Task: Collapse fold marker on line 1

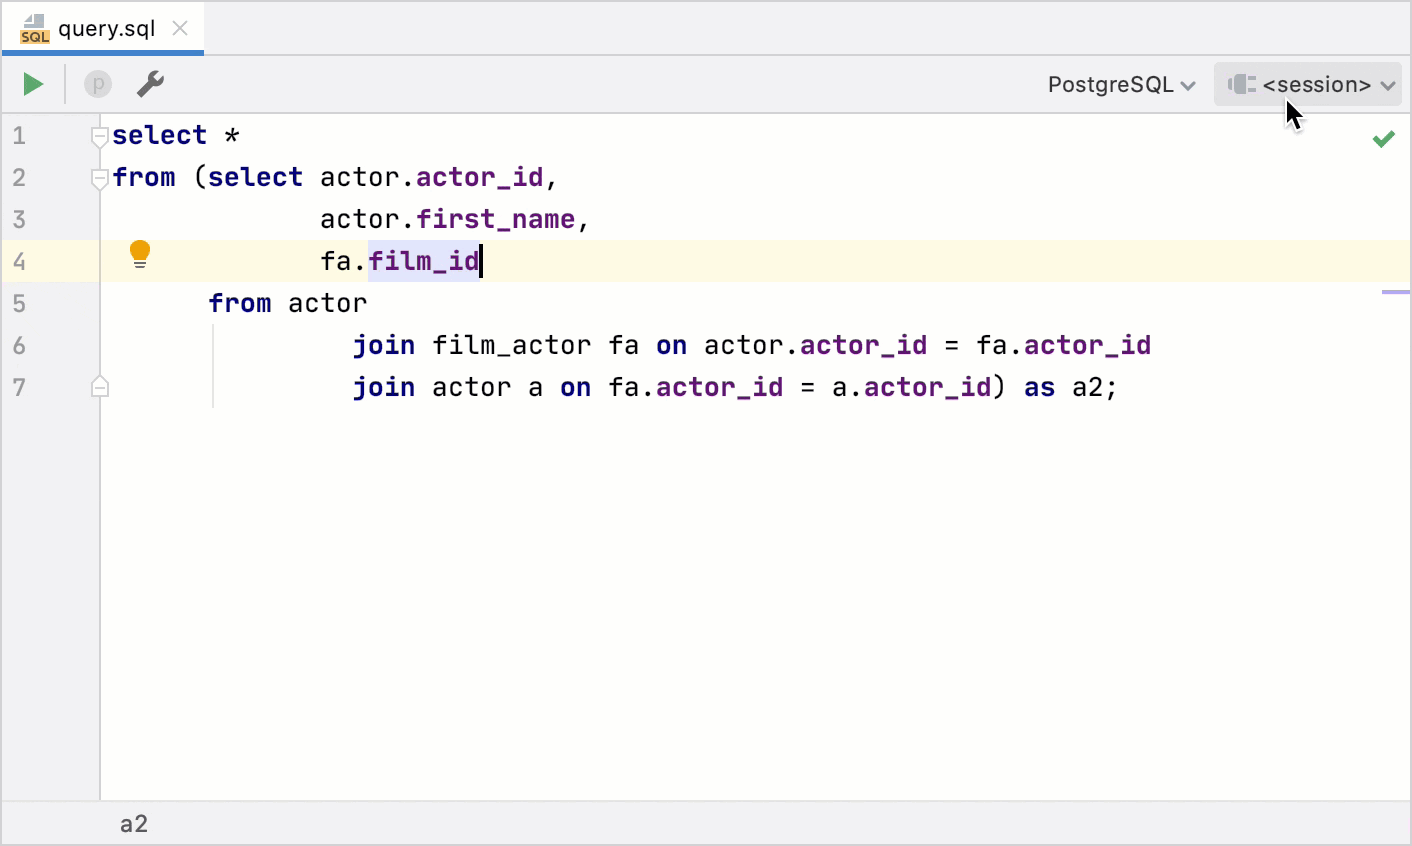Action: pyautogui.click(x=99, y=136)
